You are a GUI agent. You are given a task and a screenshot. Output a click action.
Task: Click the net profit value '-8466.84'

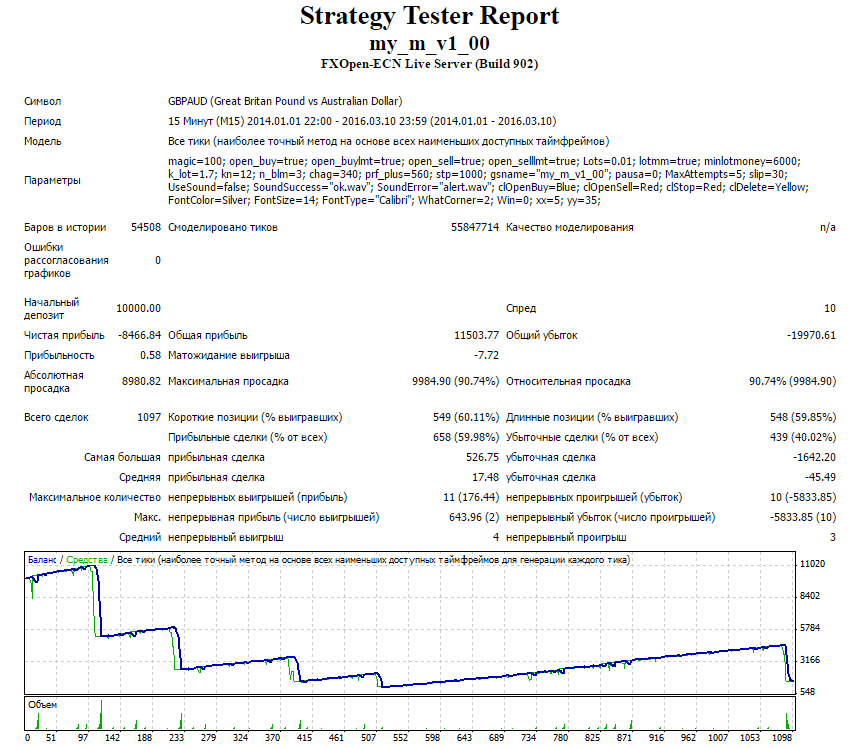(139, 335)
